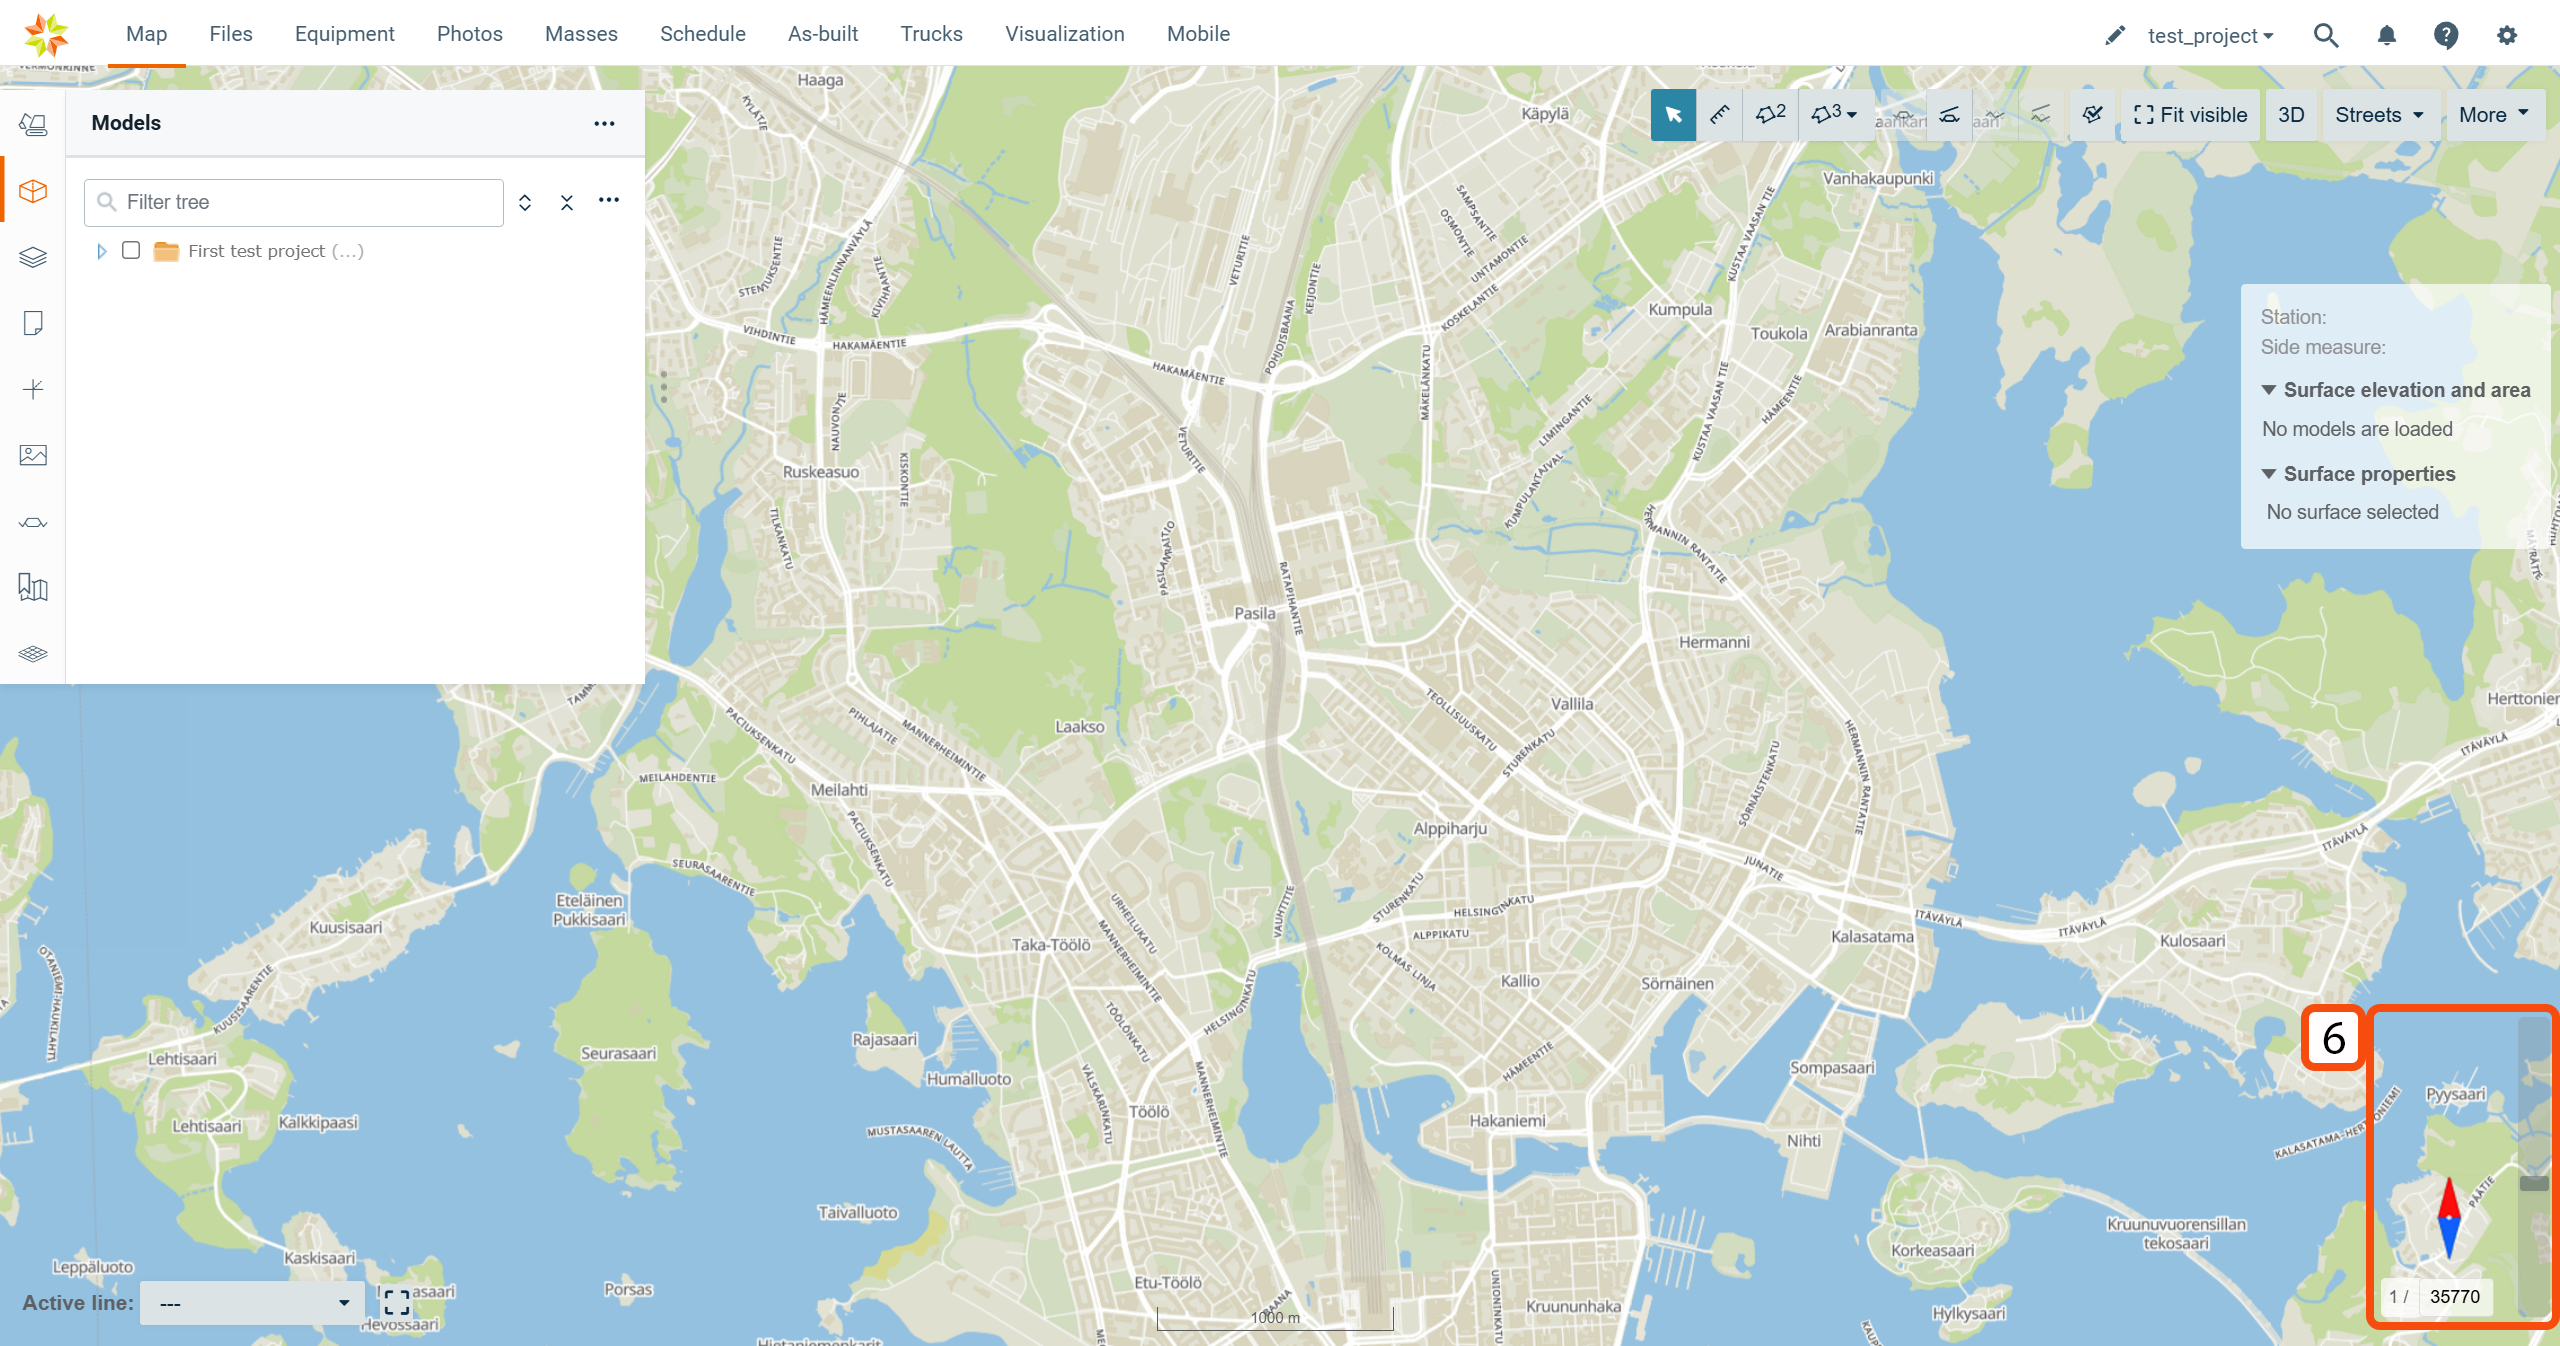
Task: Open the stacked layers sidebar panel
Action: [33, 257]
